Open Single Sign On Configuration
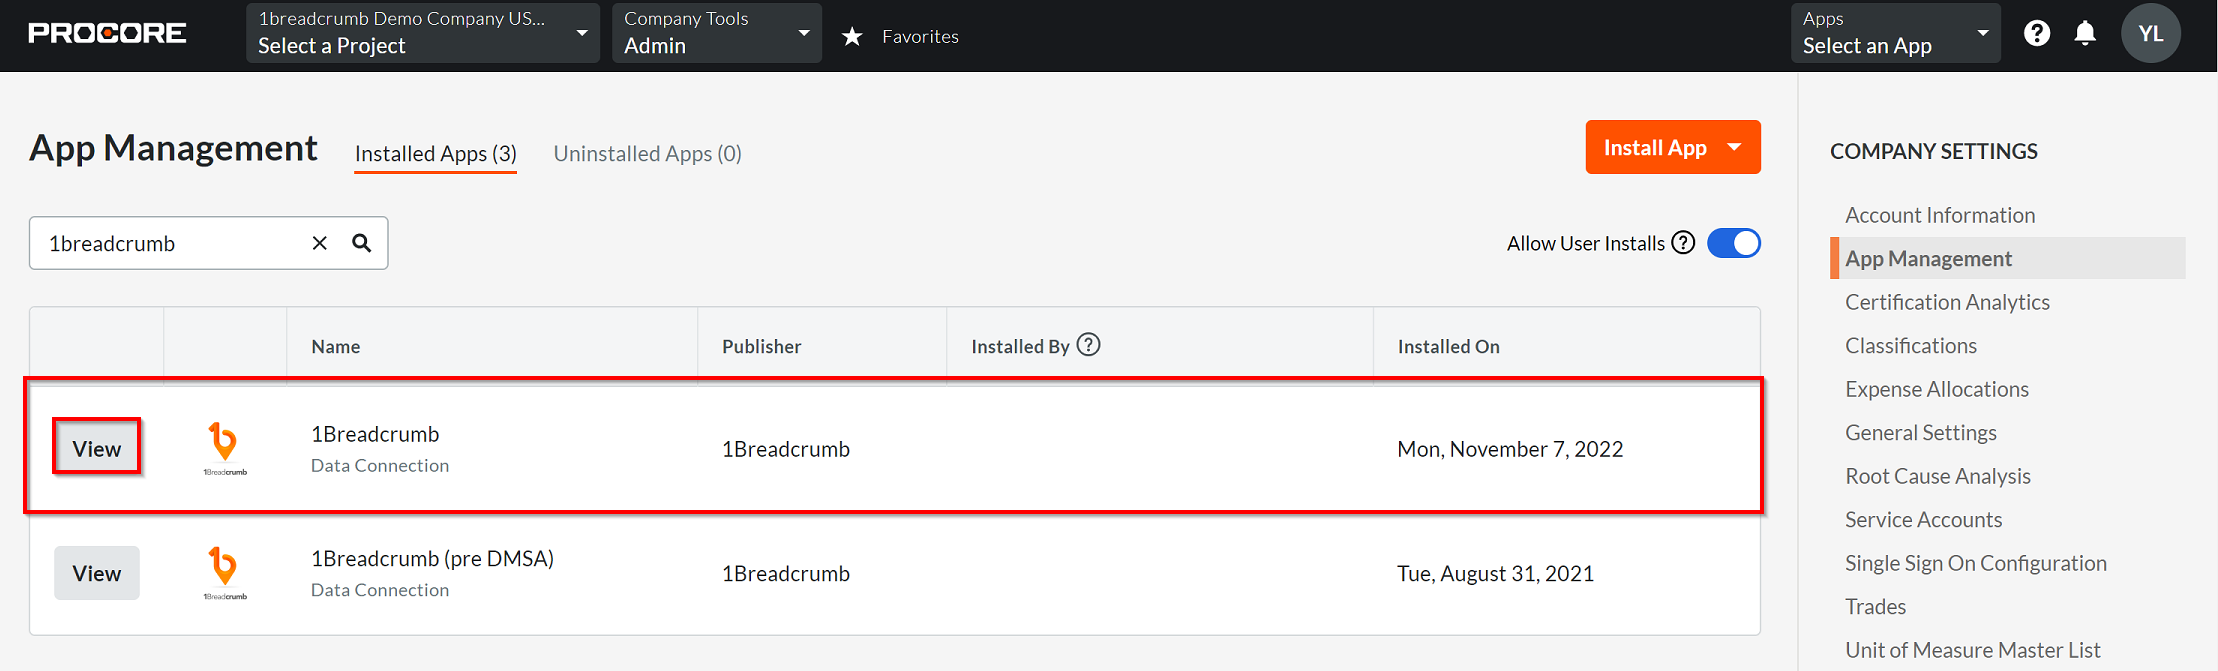Screen dimensions: 2218x671 1976,563
